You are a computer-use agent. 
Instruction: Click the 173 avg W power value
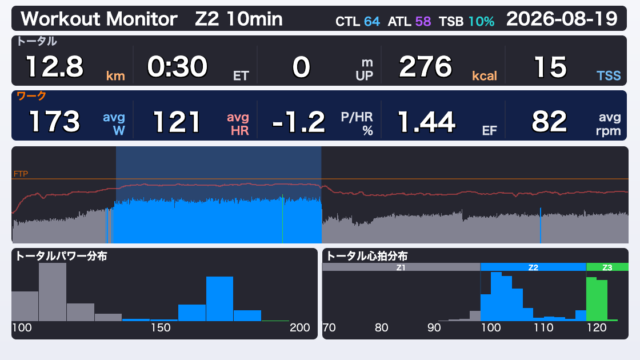77,122
